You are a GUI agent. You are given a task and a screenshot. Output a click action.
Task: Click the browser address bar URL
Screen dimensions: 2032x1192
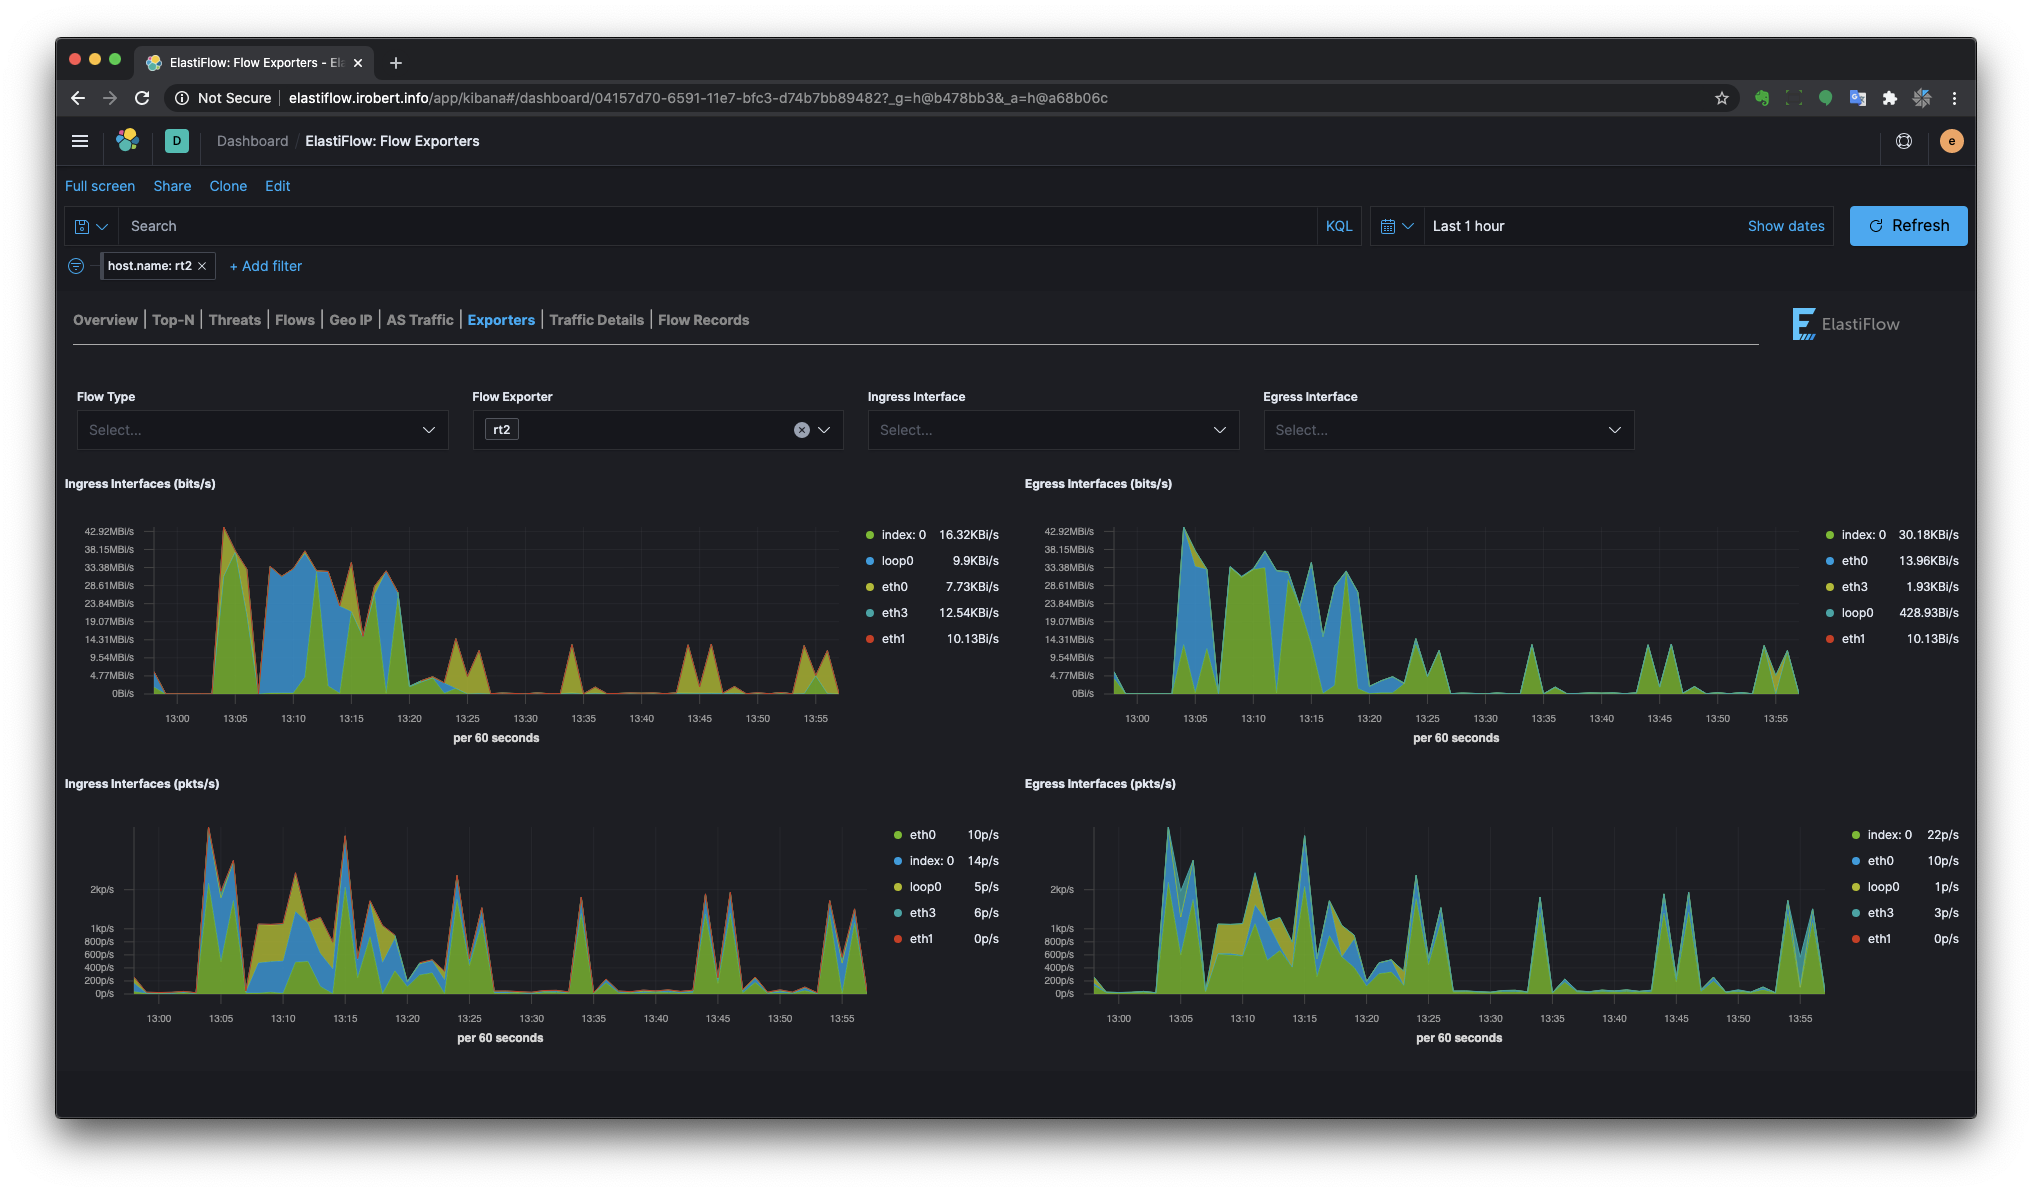(698, 98)
